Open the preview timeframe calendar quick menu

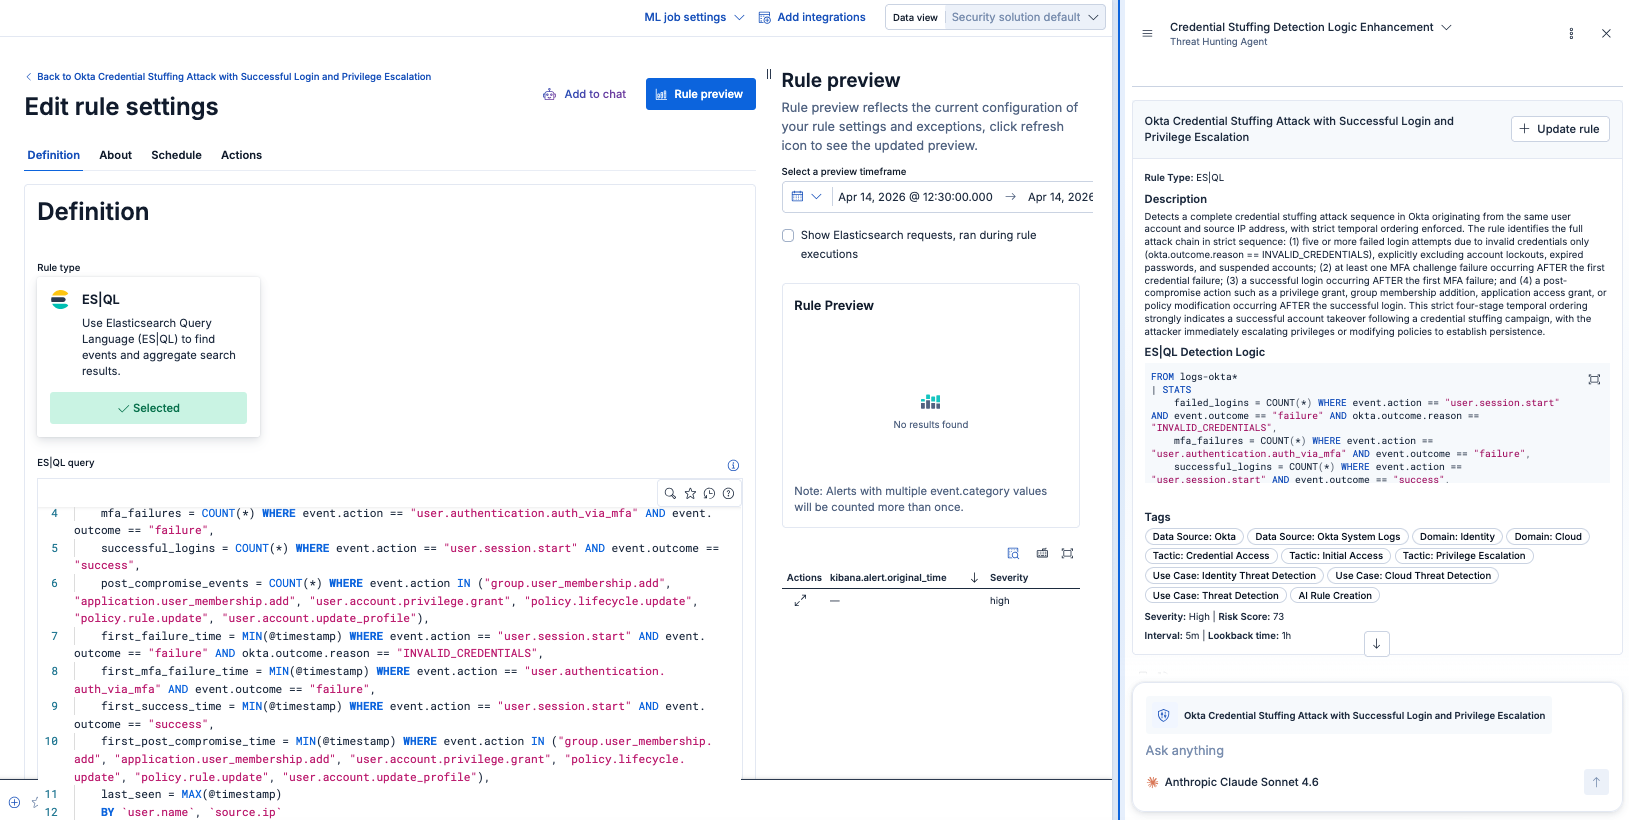click(x=806, y=197)
